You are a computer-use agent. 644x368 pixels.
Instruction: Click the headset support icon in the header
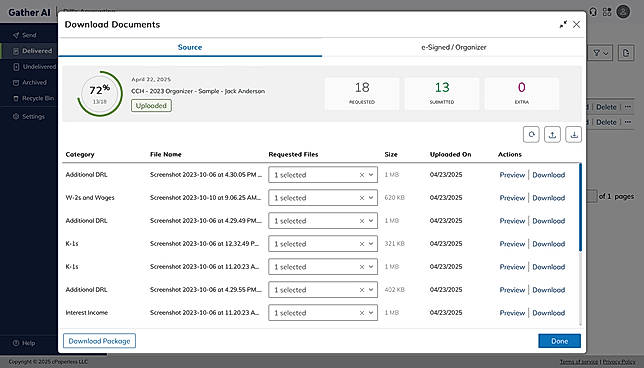(x=593, y=12)
